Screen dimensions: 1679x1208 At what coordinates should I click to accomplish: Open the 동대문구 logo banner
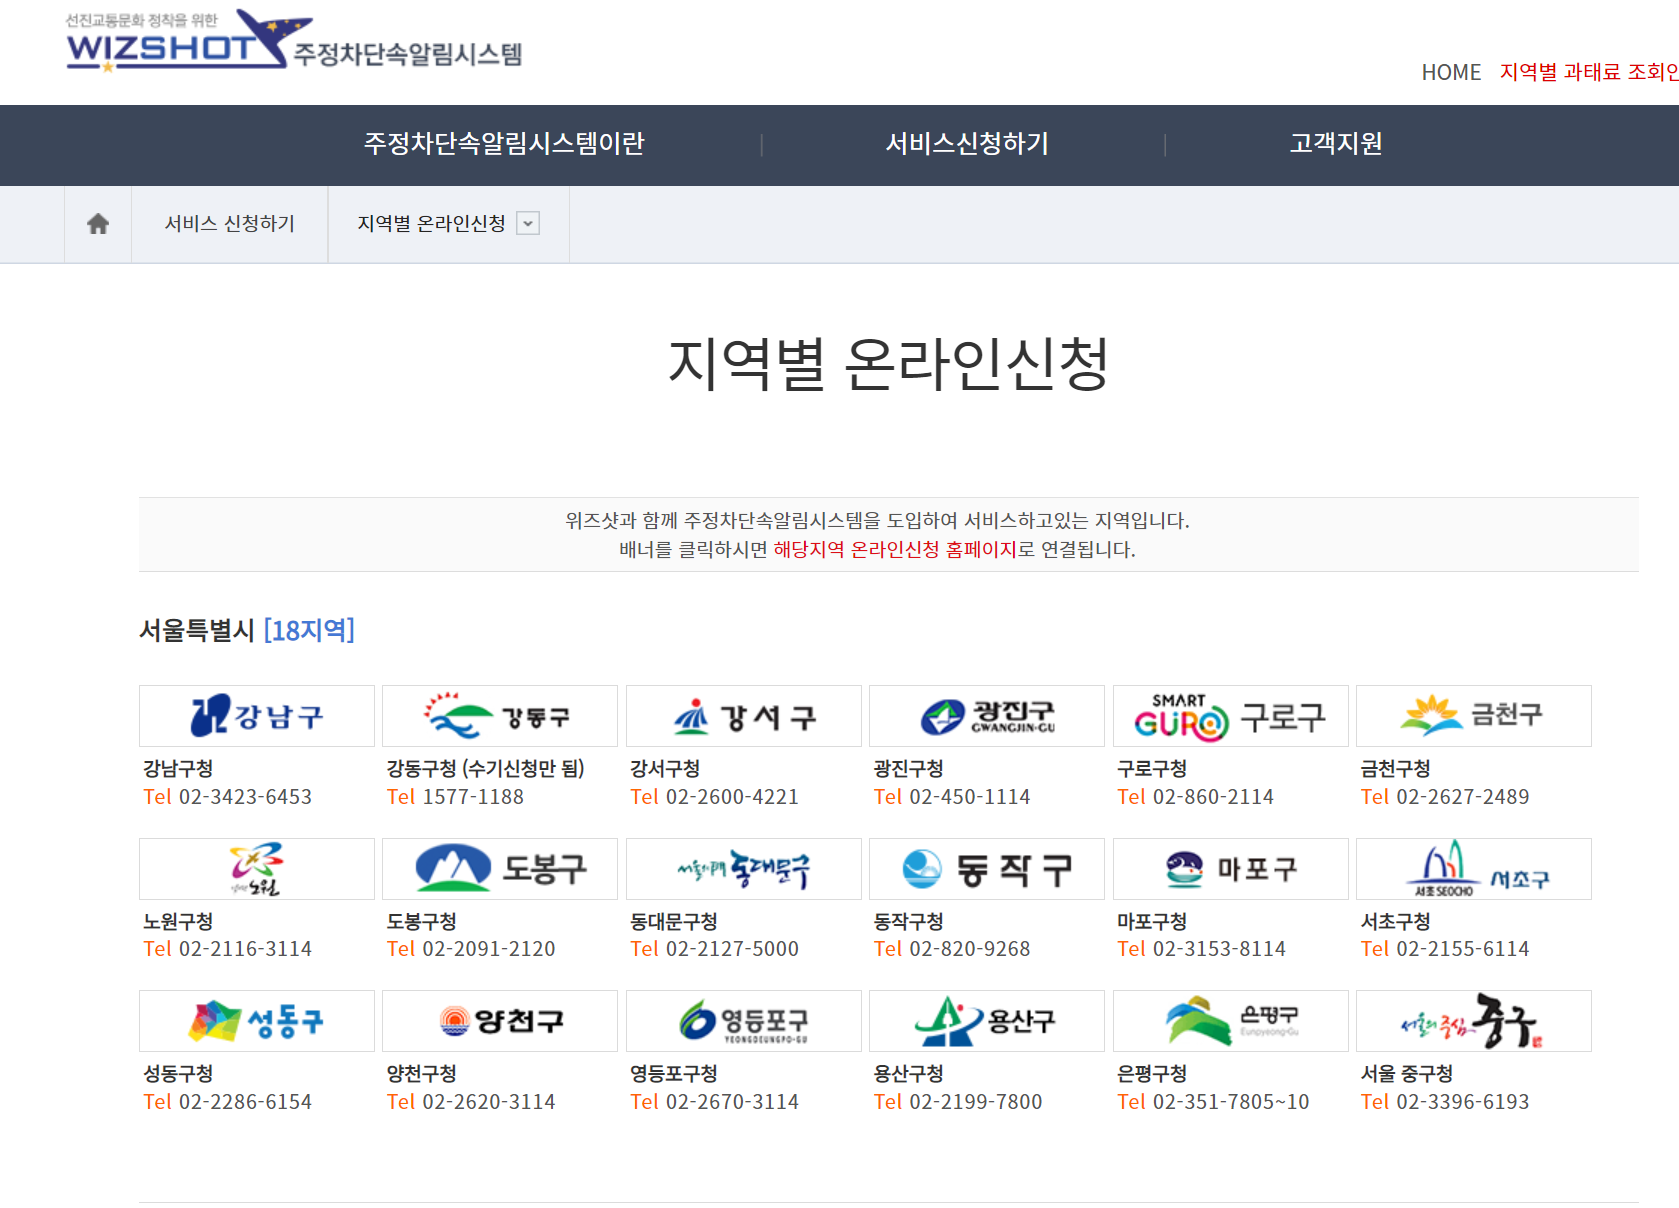tap(744, 869)
